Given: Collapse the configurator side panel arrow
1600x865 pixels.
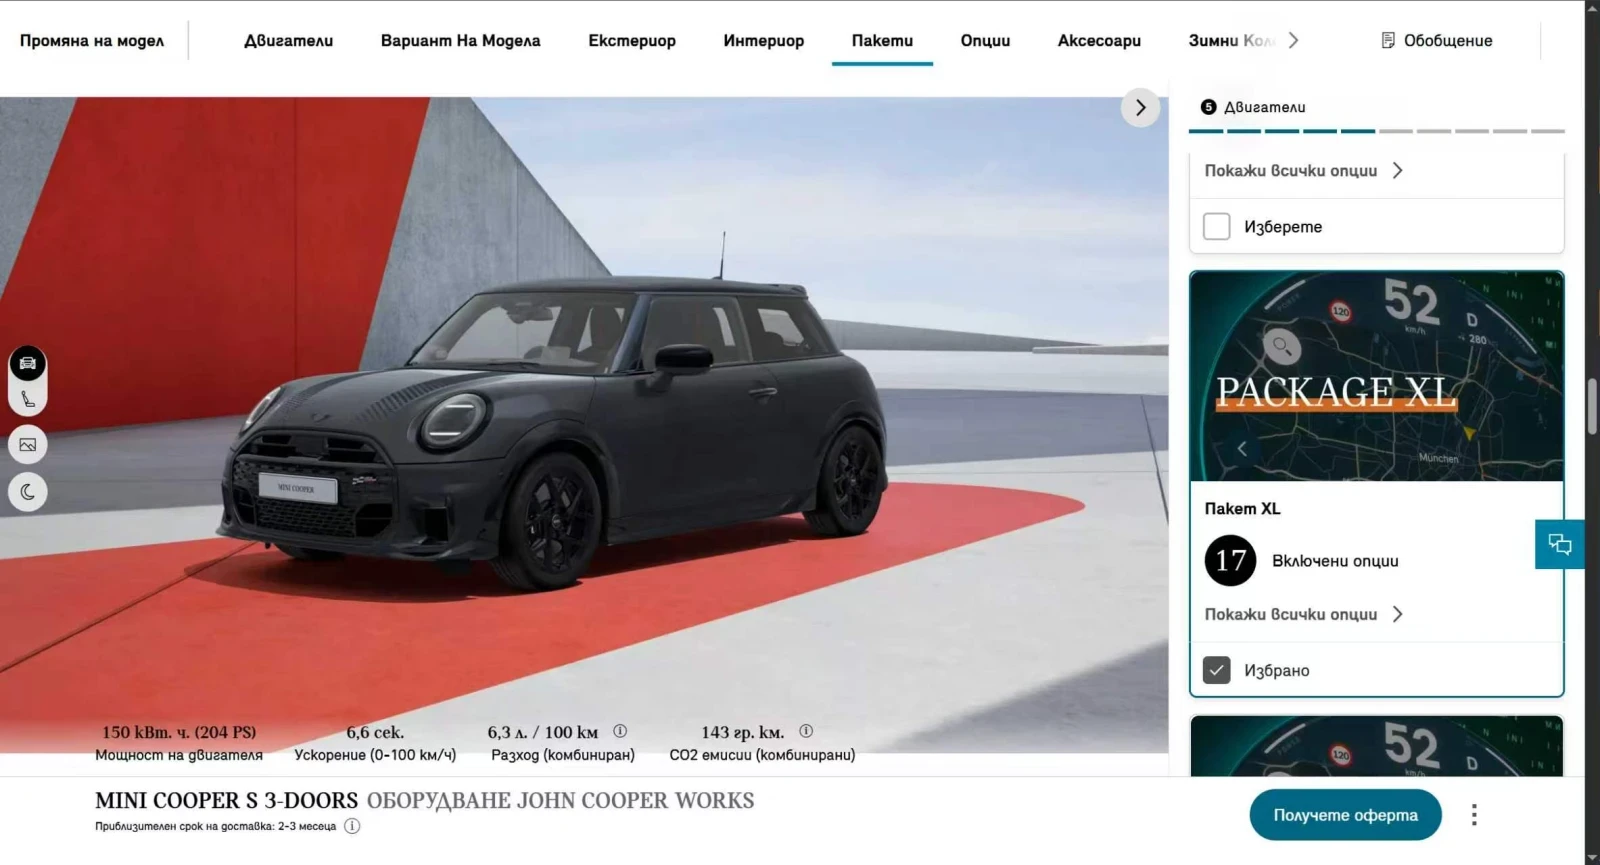Looking at the screenshot, I should coord(1141,108).
